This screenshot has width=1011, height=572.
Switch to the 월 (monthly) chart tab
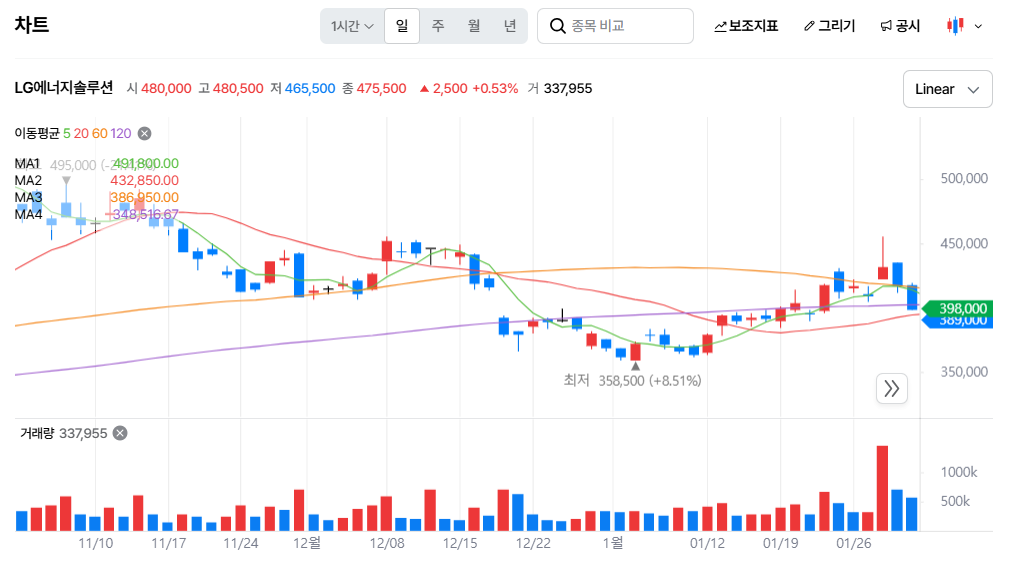(x=474, y=26)
